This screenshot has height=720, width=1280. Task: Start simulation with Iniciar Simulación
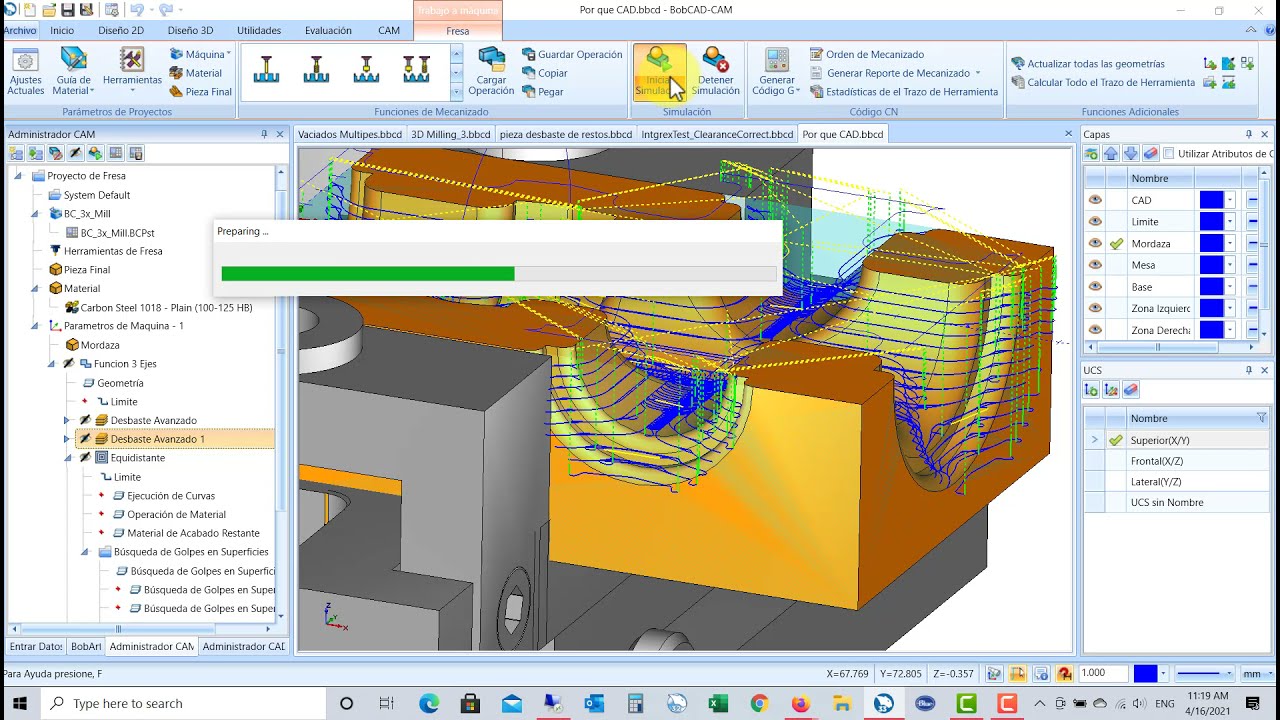coord(660,71)
